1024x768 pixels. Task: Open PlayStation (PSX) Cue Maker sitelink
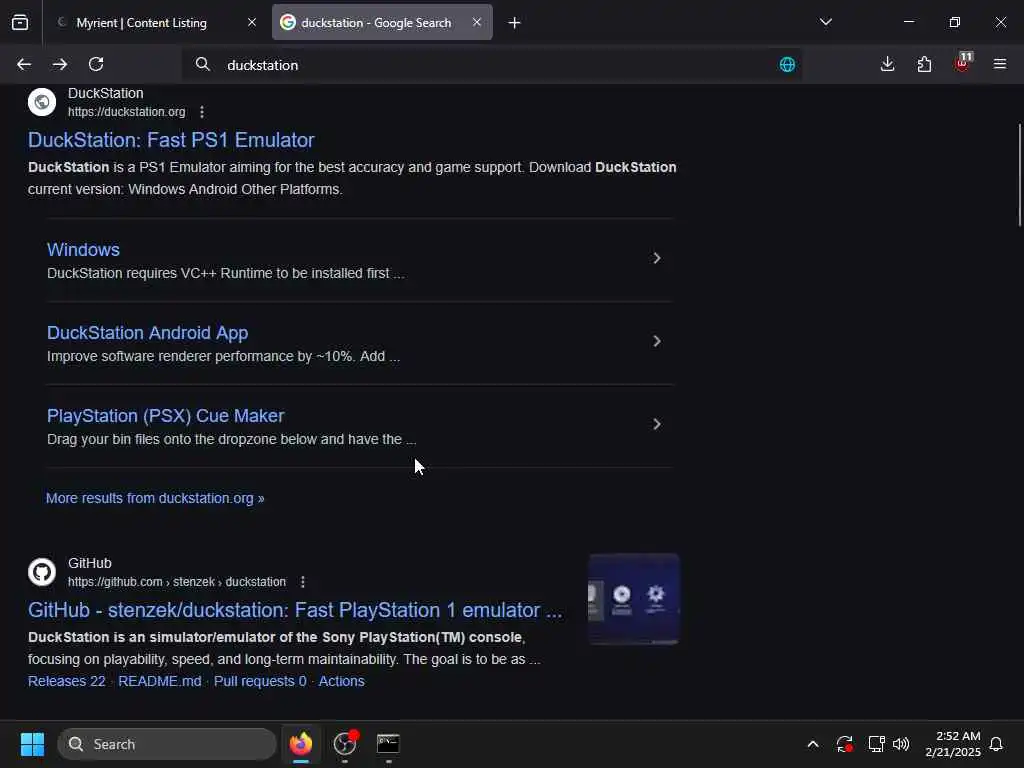point(165,415)
